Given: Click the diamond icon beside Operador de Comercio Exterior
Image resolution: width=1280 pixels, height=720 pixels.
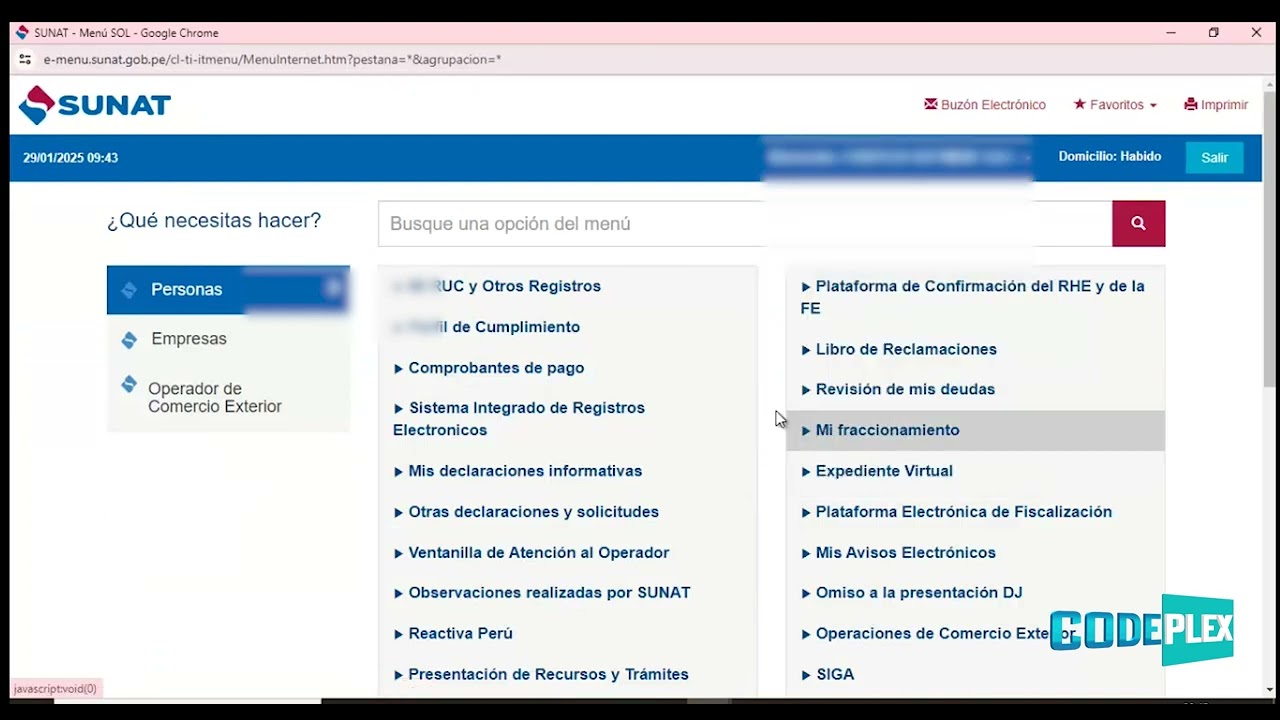Looking at the screenshot, I should pos(128,384).
